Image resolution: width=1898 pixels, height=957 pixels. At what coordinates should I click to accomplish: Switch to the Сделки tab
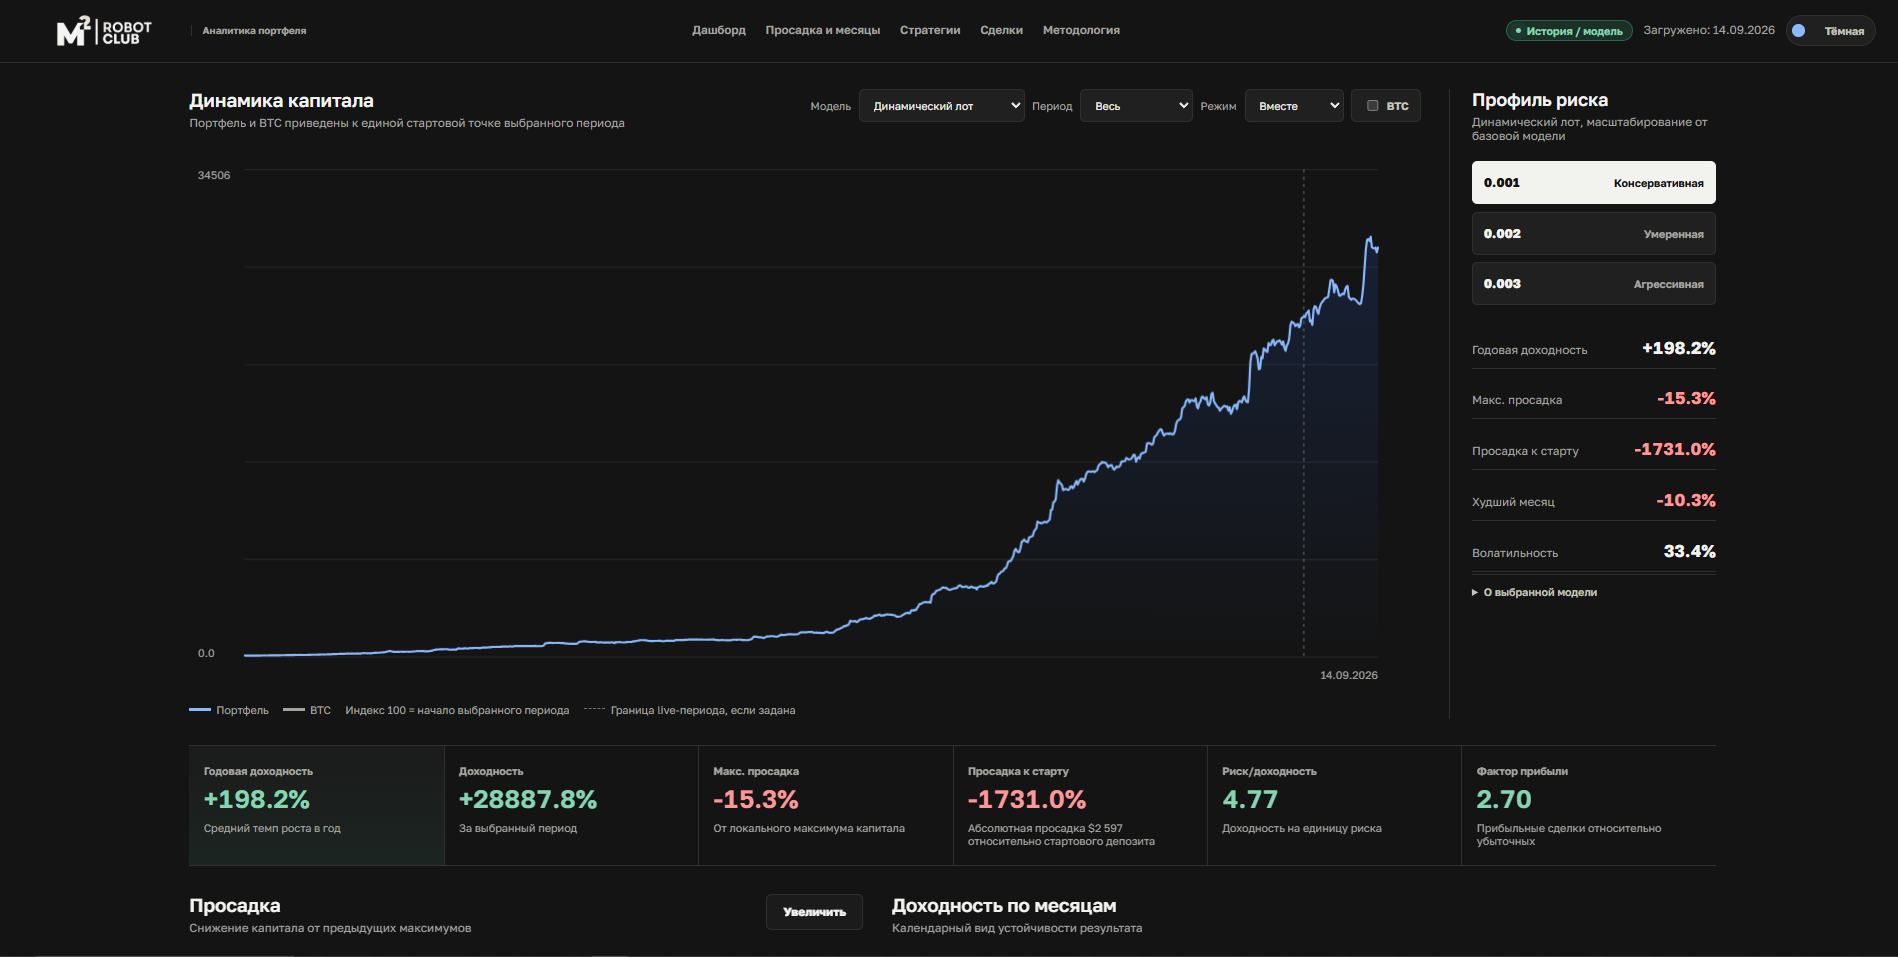pos(1001,30)
